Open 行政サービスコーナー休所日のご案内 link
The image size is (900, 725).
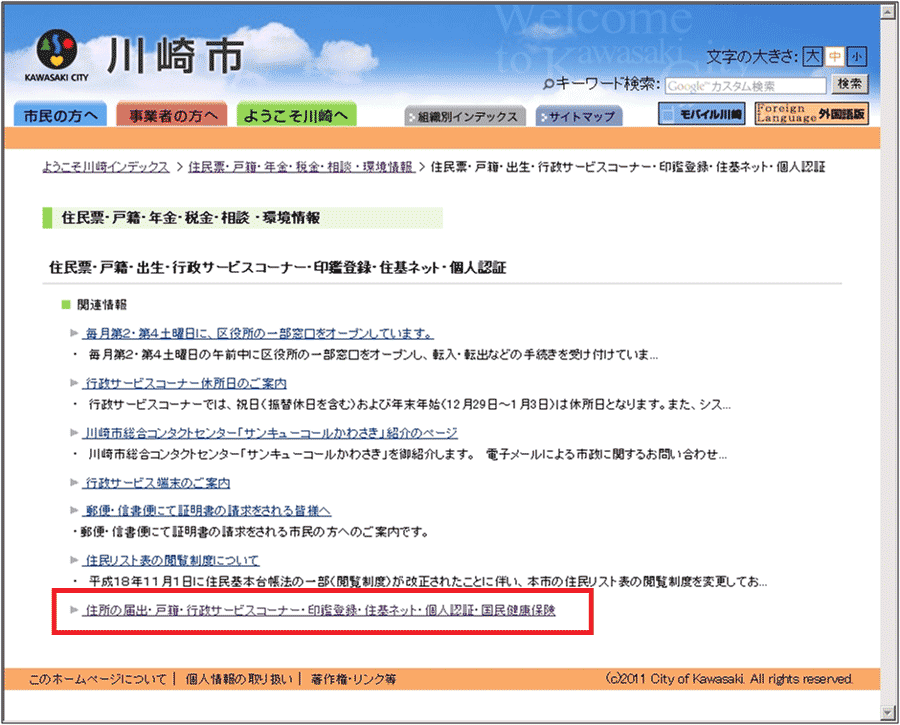186,383
